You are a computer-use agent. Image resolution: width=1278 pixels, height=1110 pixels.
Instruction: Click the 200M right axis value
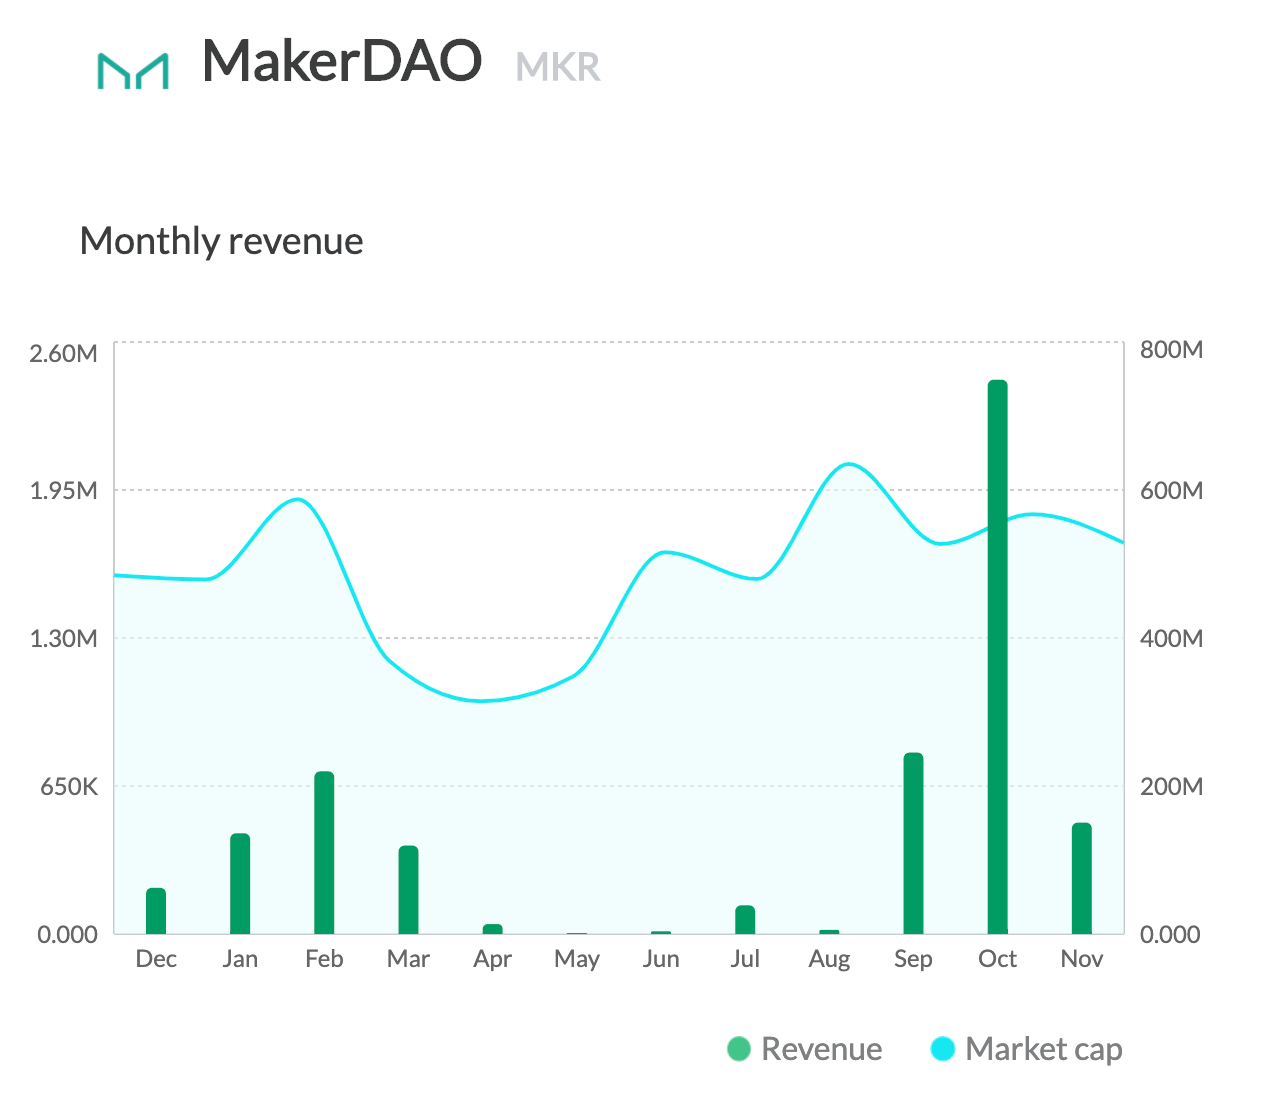(x=1171, y=787)
